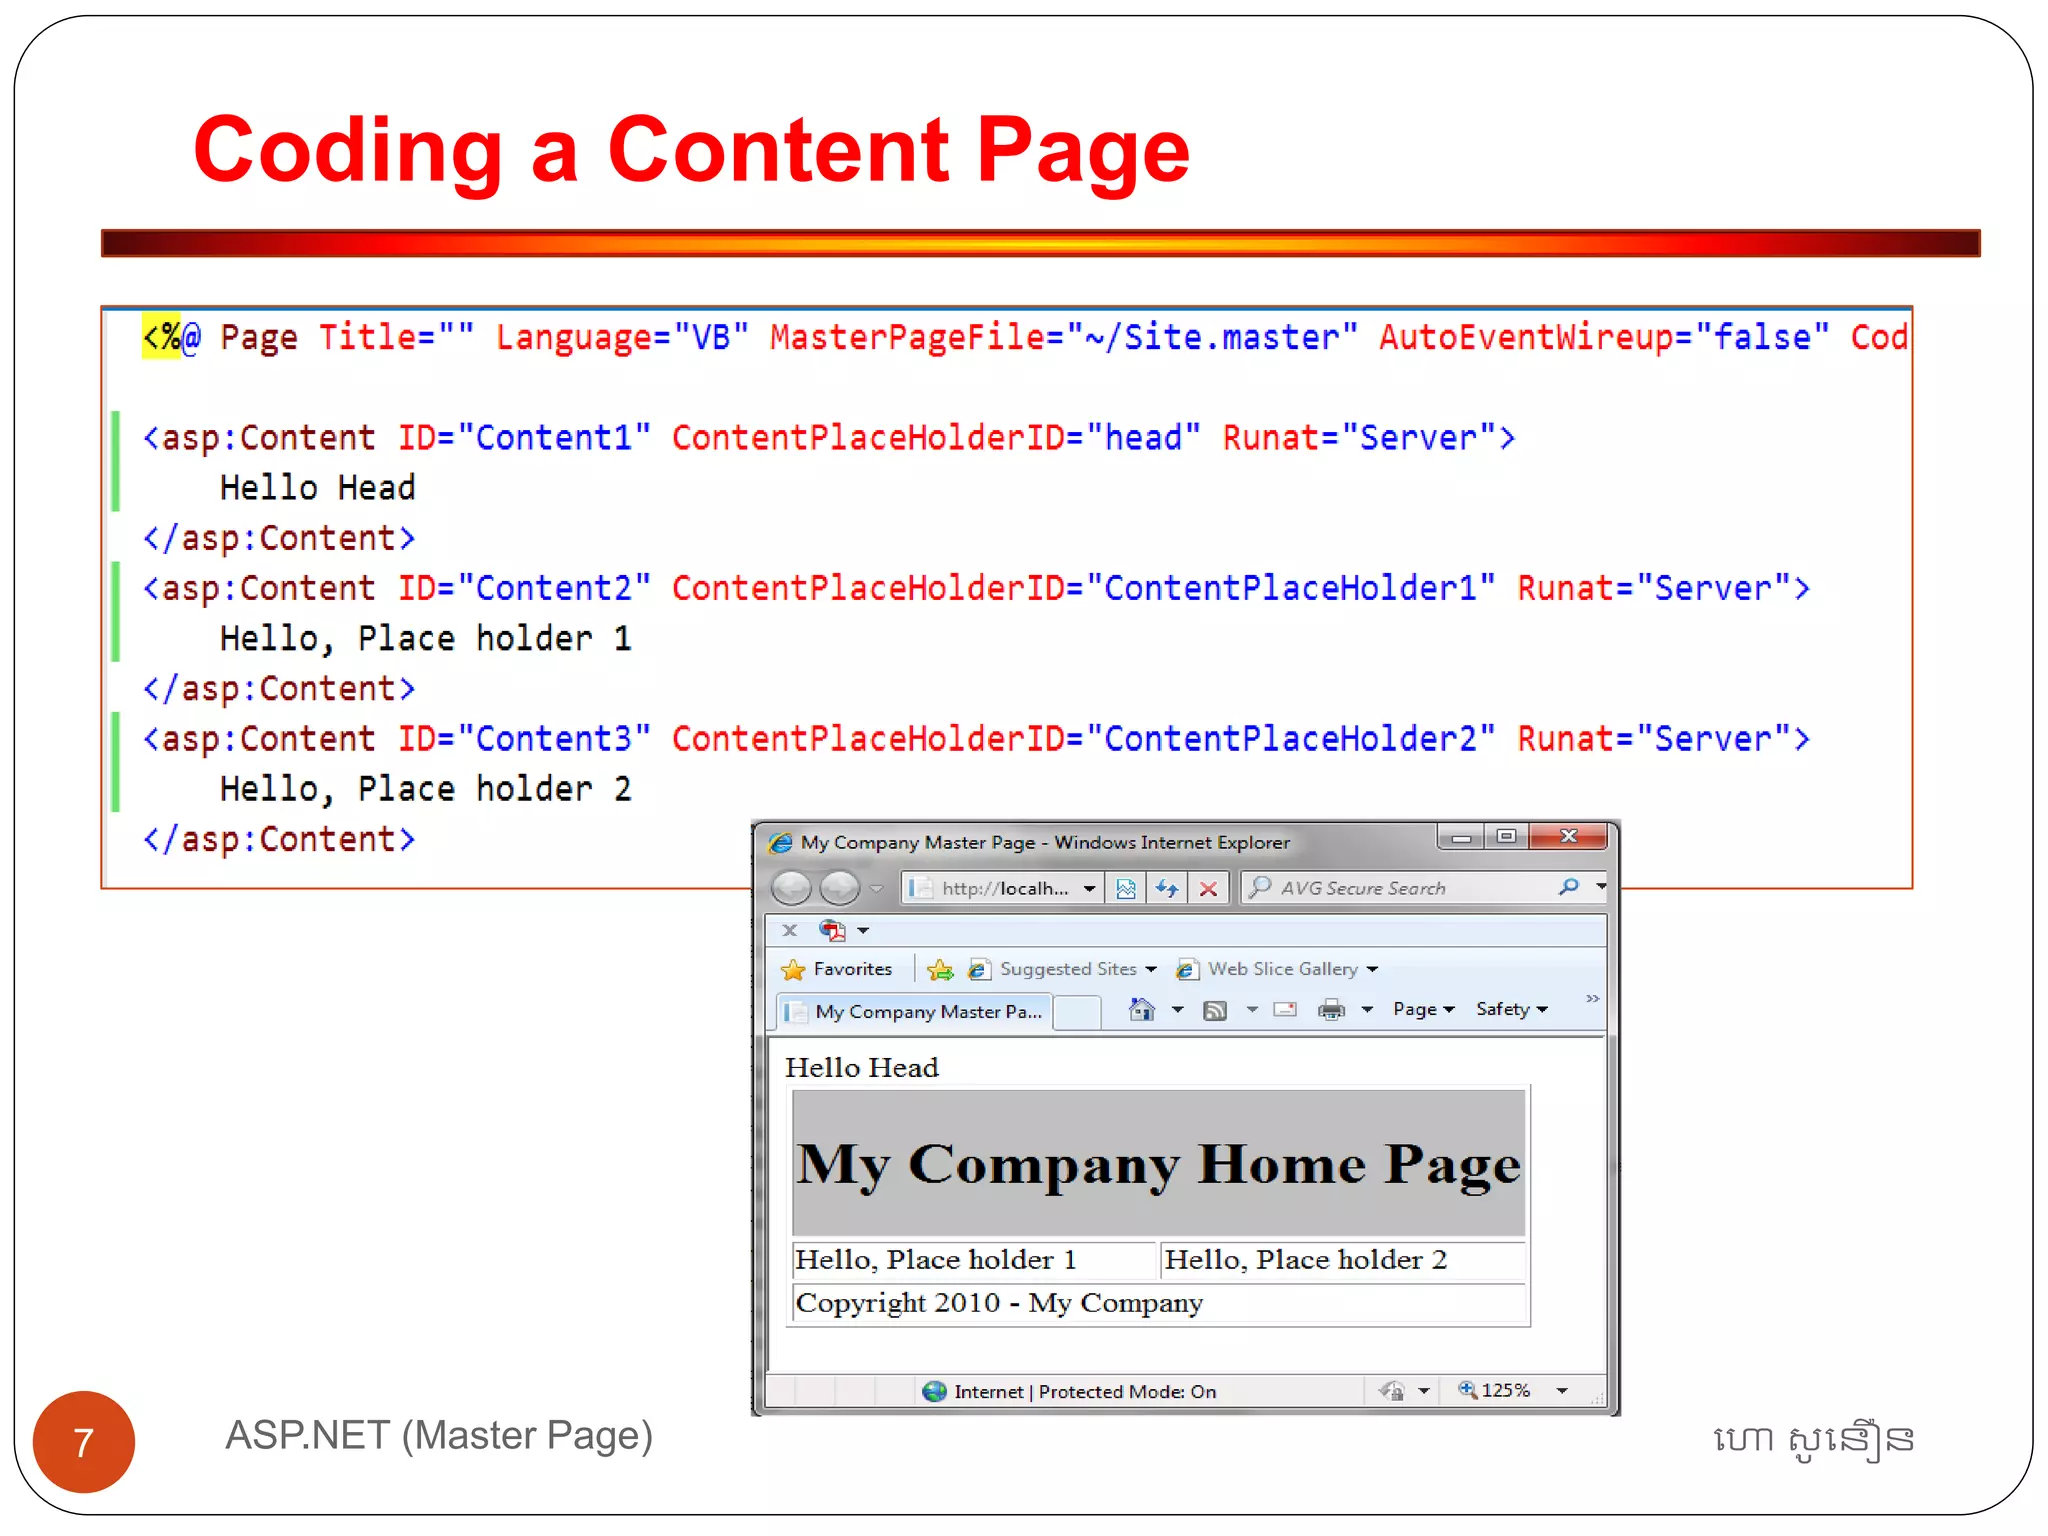Expand the zoom level dropdown arrow
Image resolution: width=2048 pixels, height=1536 pixels.
pos(1562,1391)
